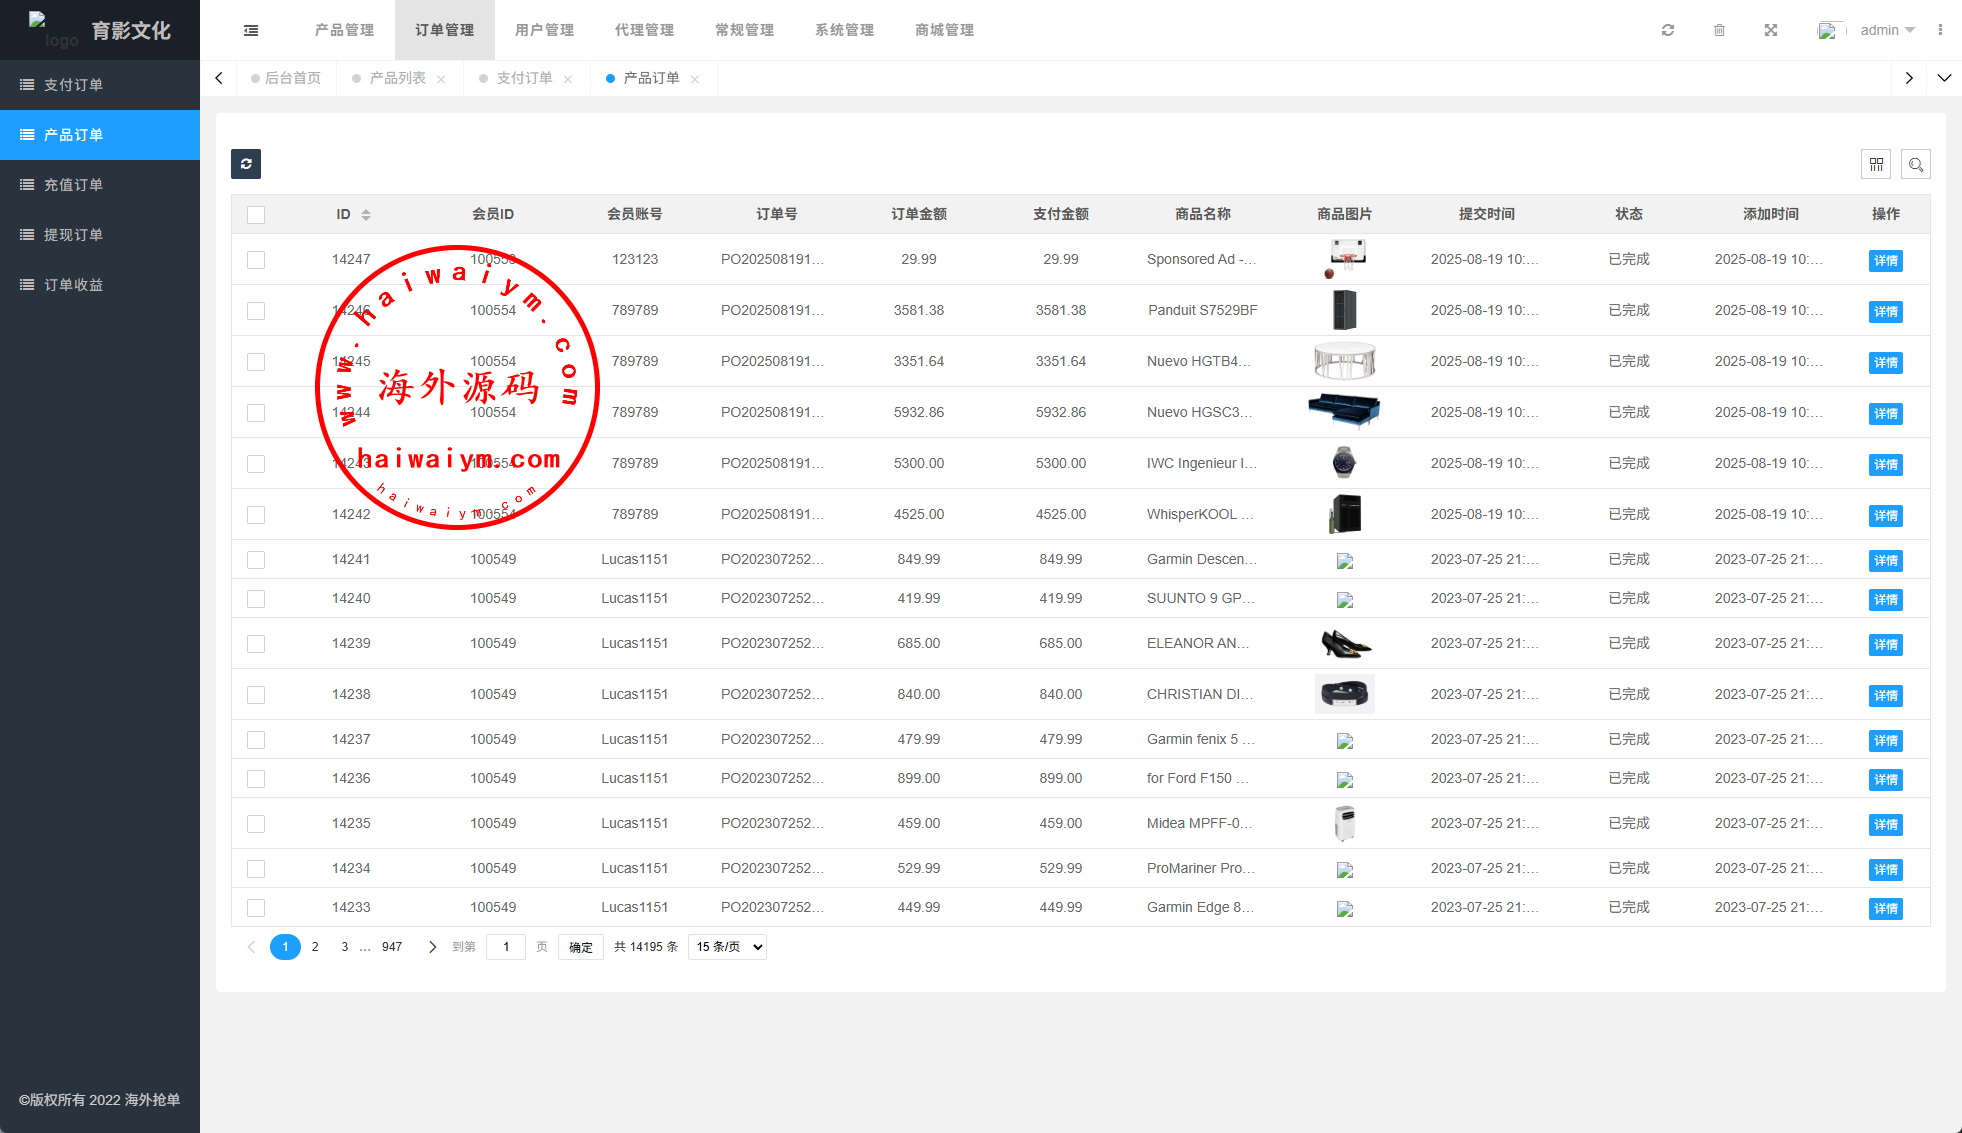Viewport: 1962px width, 1133px height.
Task: Switch to 产品列表 tab
Action: click(397, 78)
